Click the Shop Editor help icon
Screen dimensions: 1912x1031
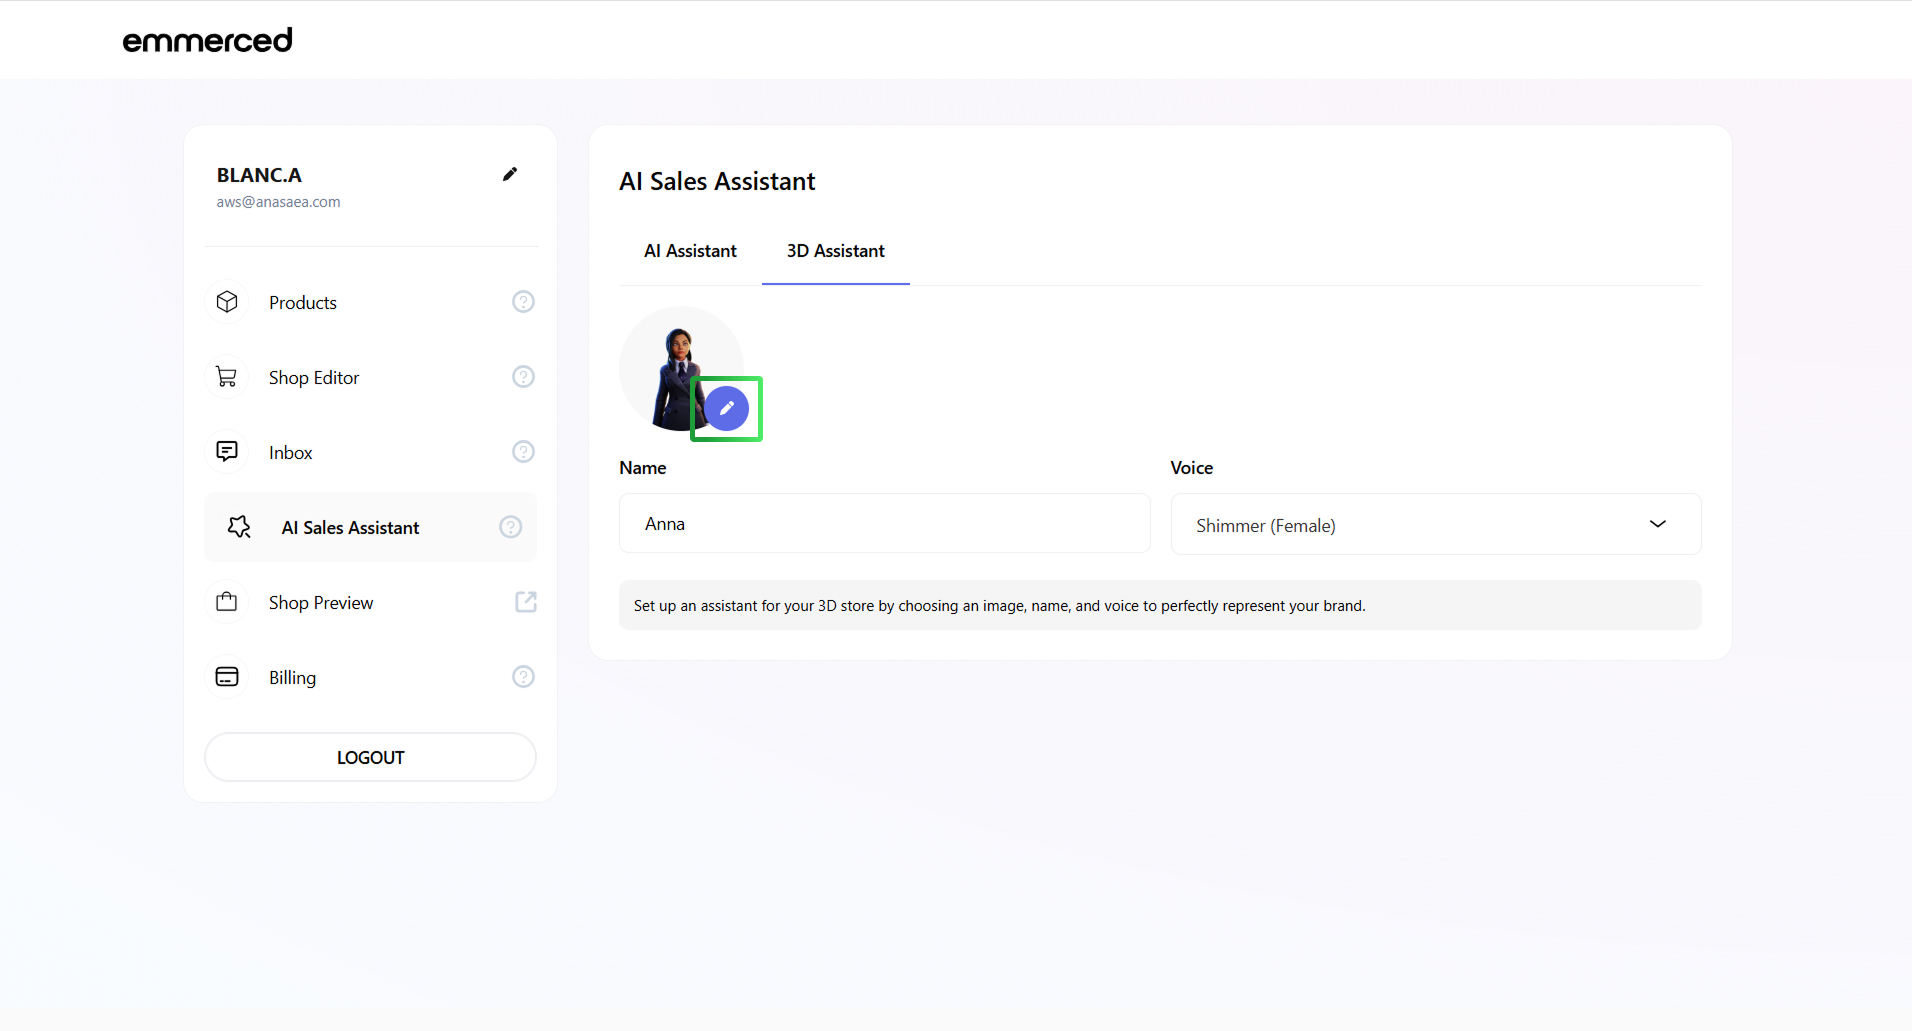(523, 377)
